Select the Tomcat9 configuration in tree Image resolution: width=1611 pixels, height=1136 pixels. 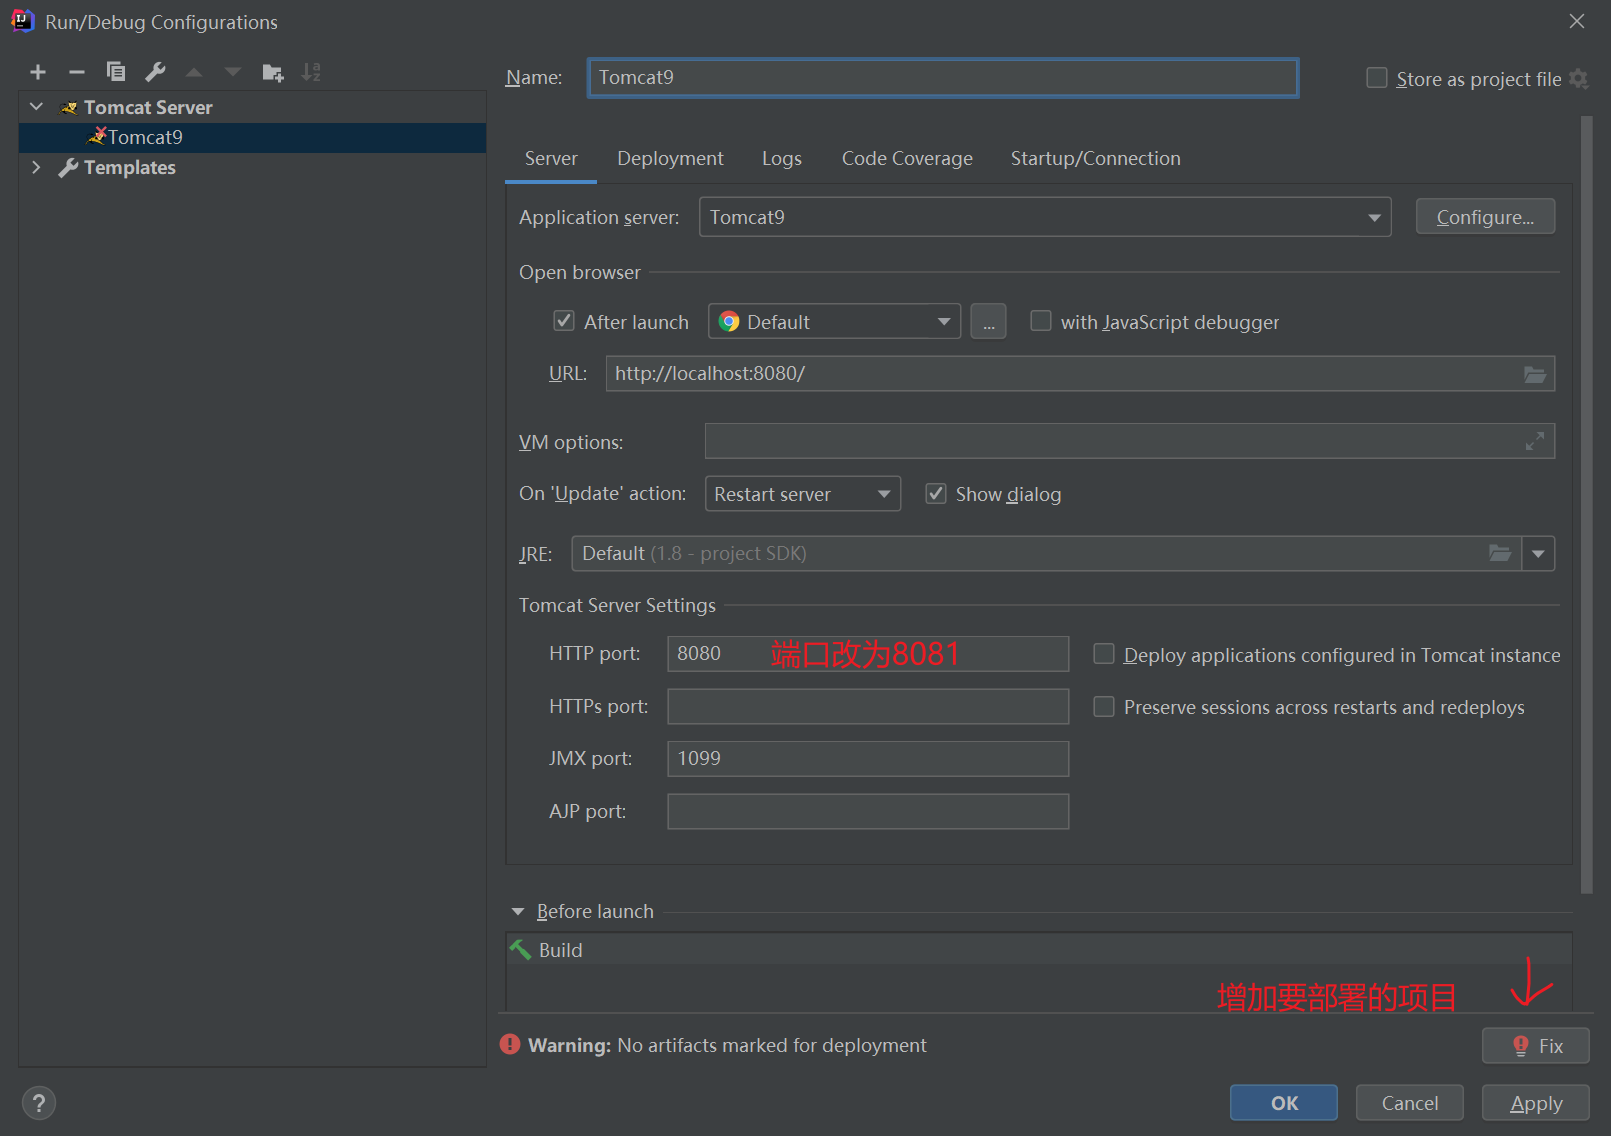pos(252,137)
